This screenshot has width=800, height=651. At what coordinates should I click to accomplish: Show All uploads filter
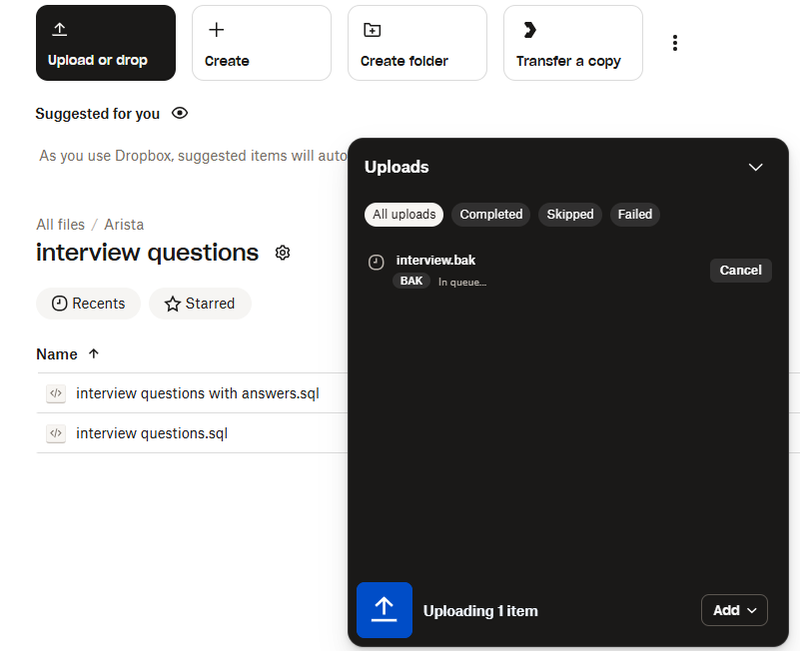[x=404, y=214]
